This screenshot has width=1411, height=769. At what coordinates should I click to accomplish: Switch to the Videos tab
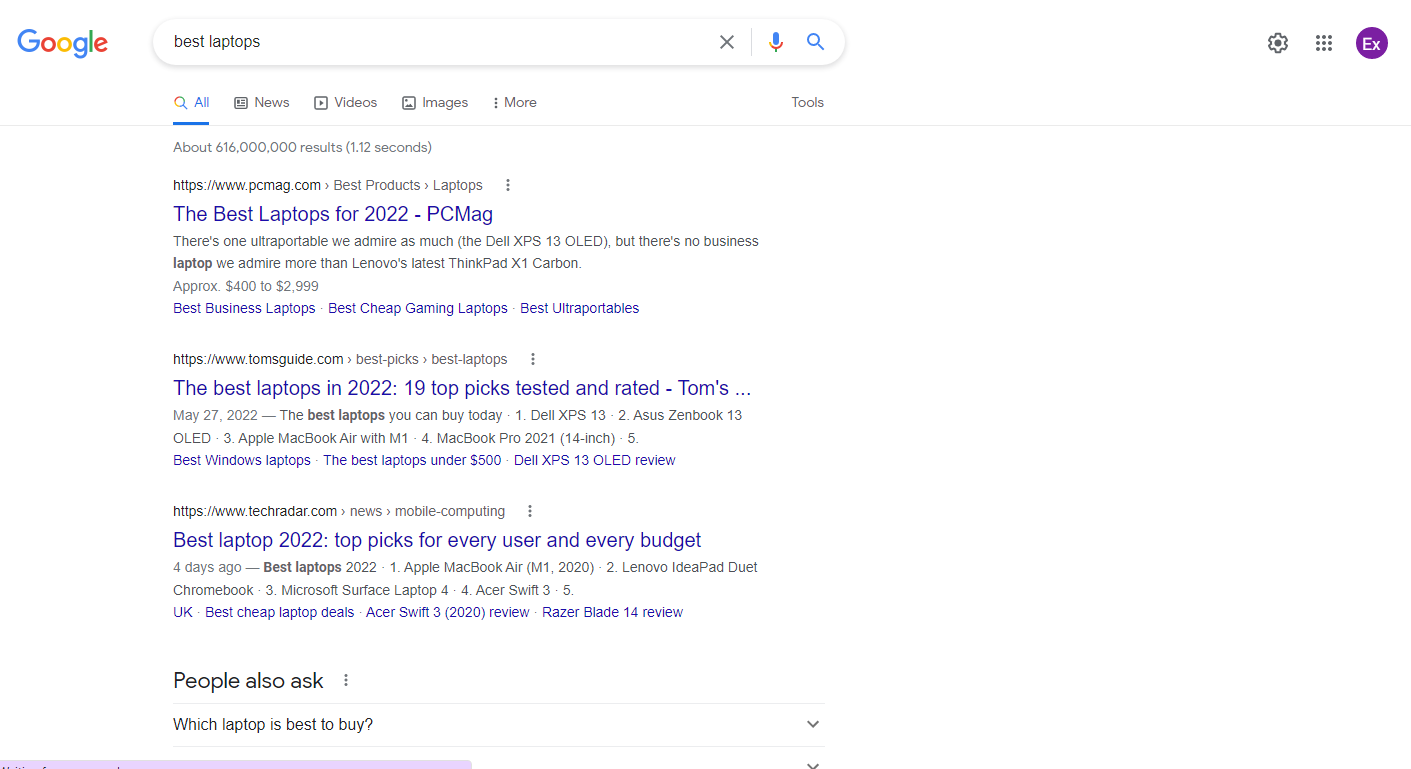pos(346,102)
